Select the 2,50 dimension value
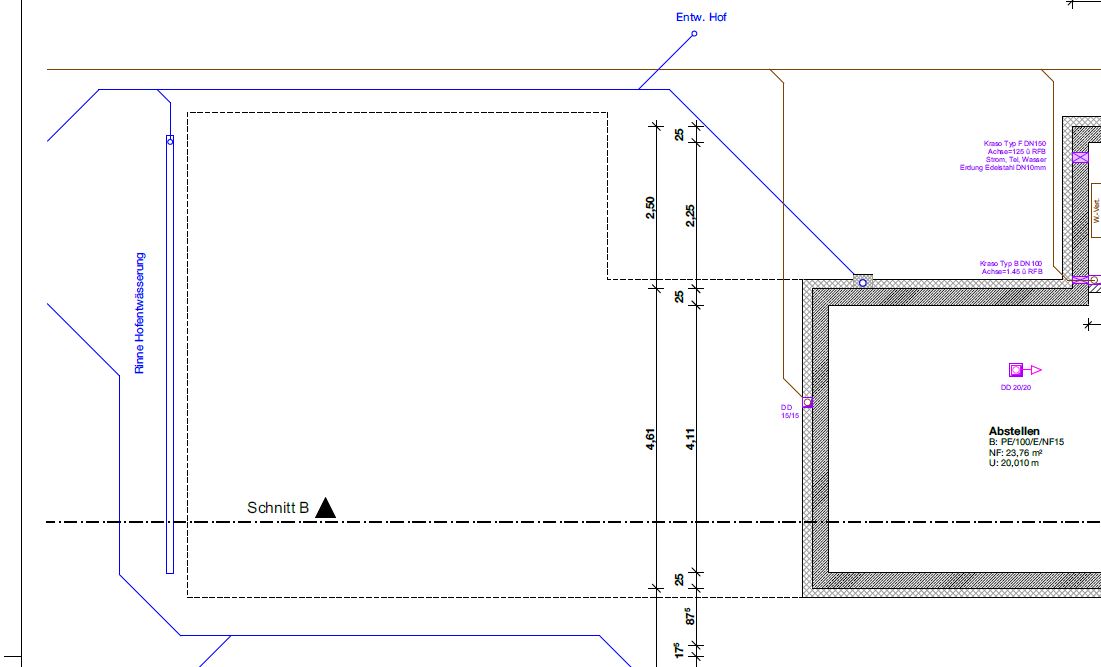1101x667 pixels. 651,207
